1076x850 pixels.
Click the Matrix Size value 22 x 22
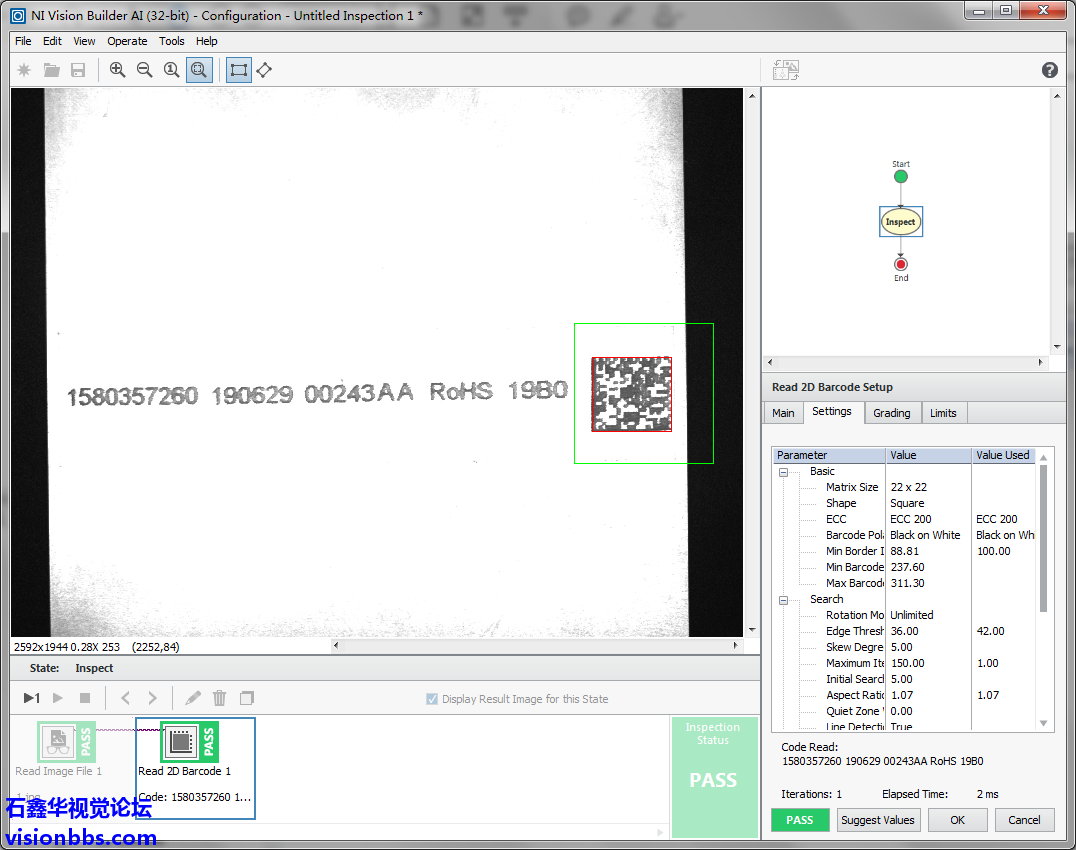pos(909,487)
